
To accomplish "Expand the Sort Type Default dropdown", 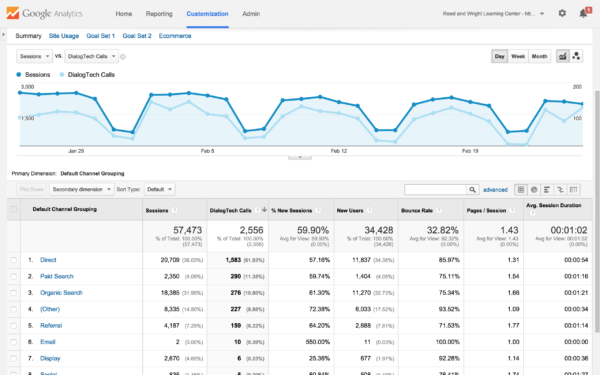I will point(160,189).
